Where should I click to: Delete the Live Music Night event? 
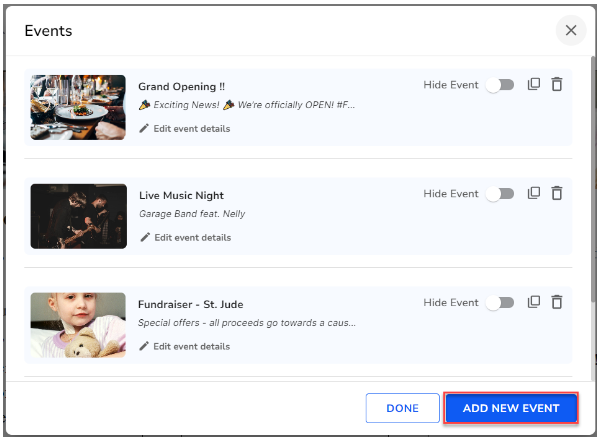tap(557, 193)
